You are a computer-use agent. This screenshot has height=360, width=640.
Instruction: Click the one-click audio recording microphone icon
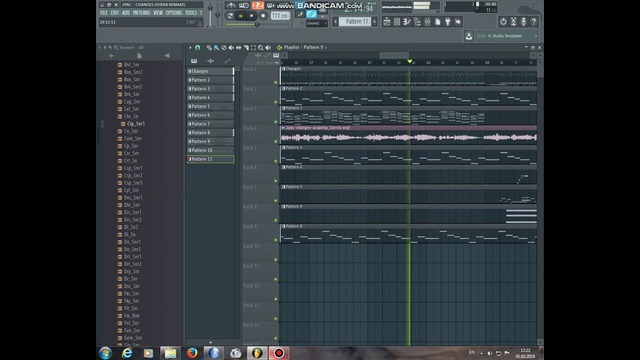pos(524,22)
